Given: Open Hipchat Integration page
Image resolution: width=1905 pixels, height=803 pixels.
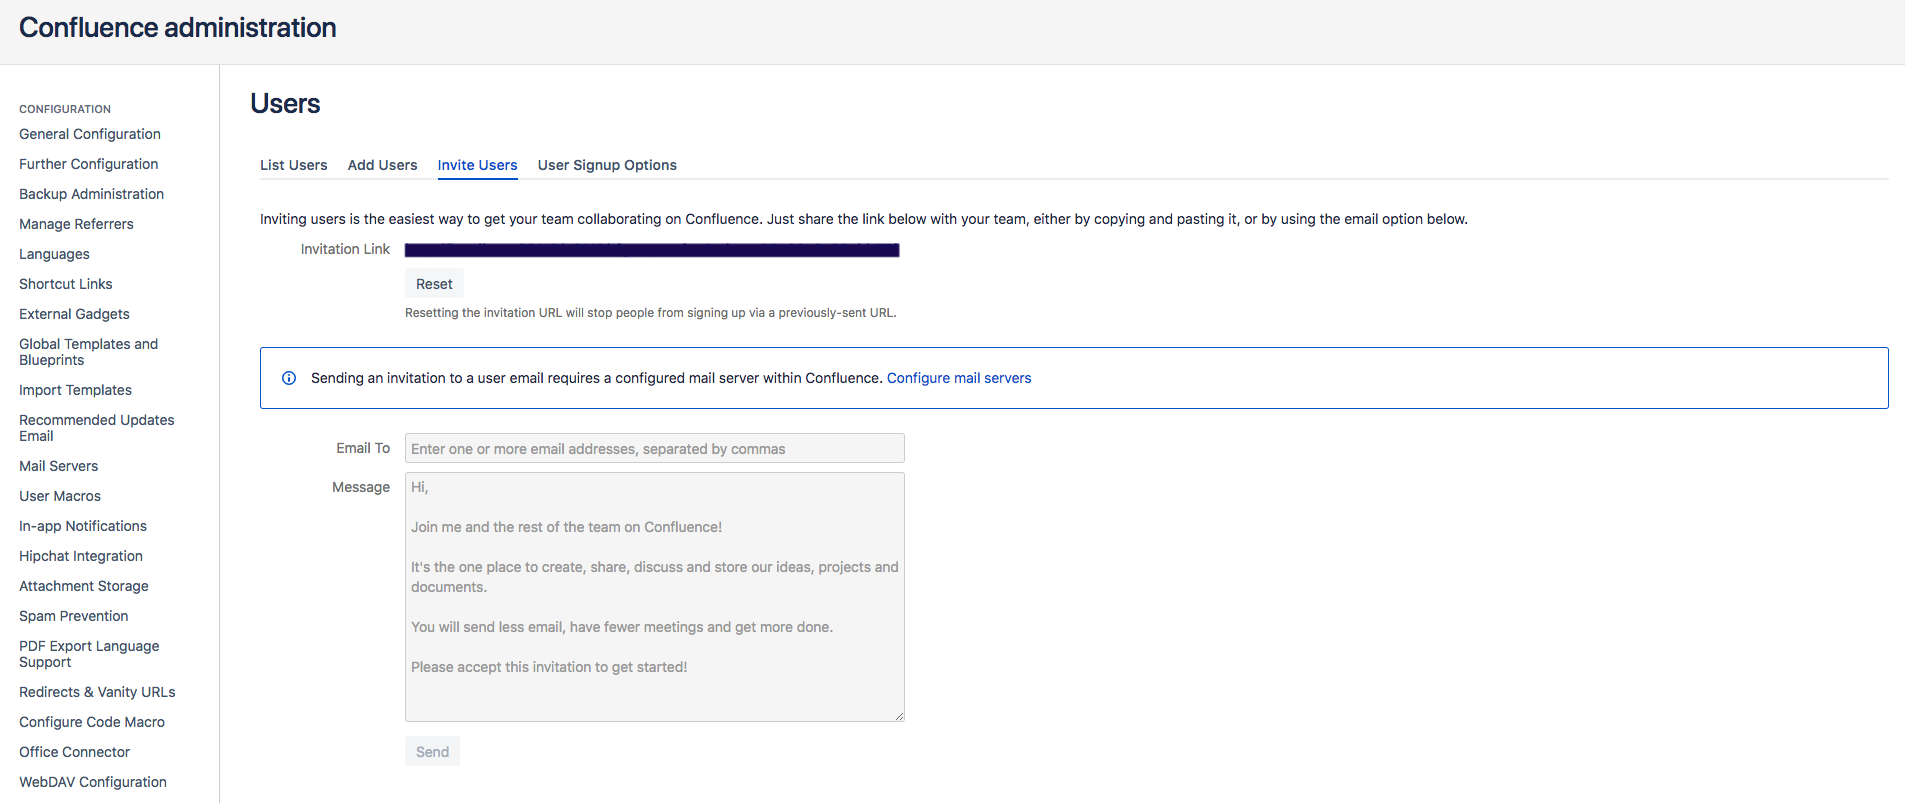Looking at the screenshot, I should 81,556.
